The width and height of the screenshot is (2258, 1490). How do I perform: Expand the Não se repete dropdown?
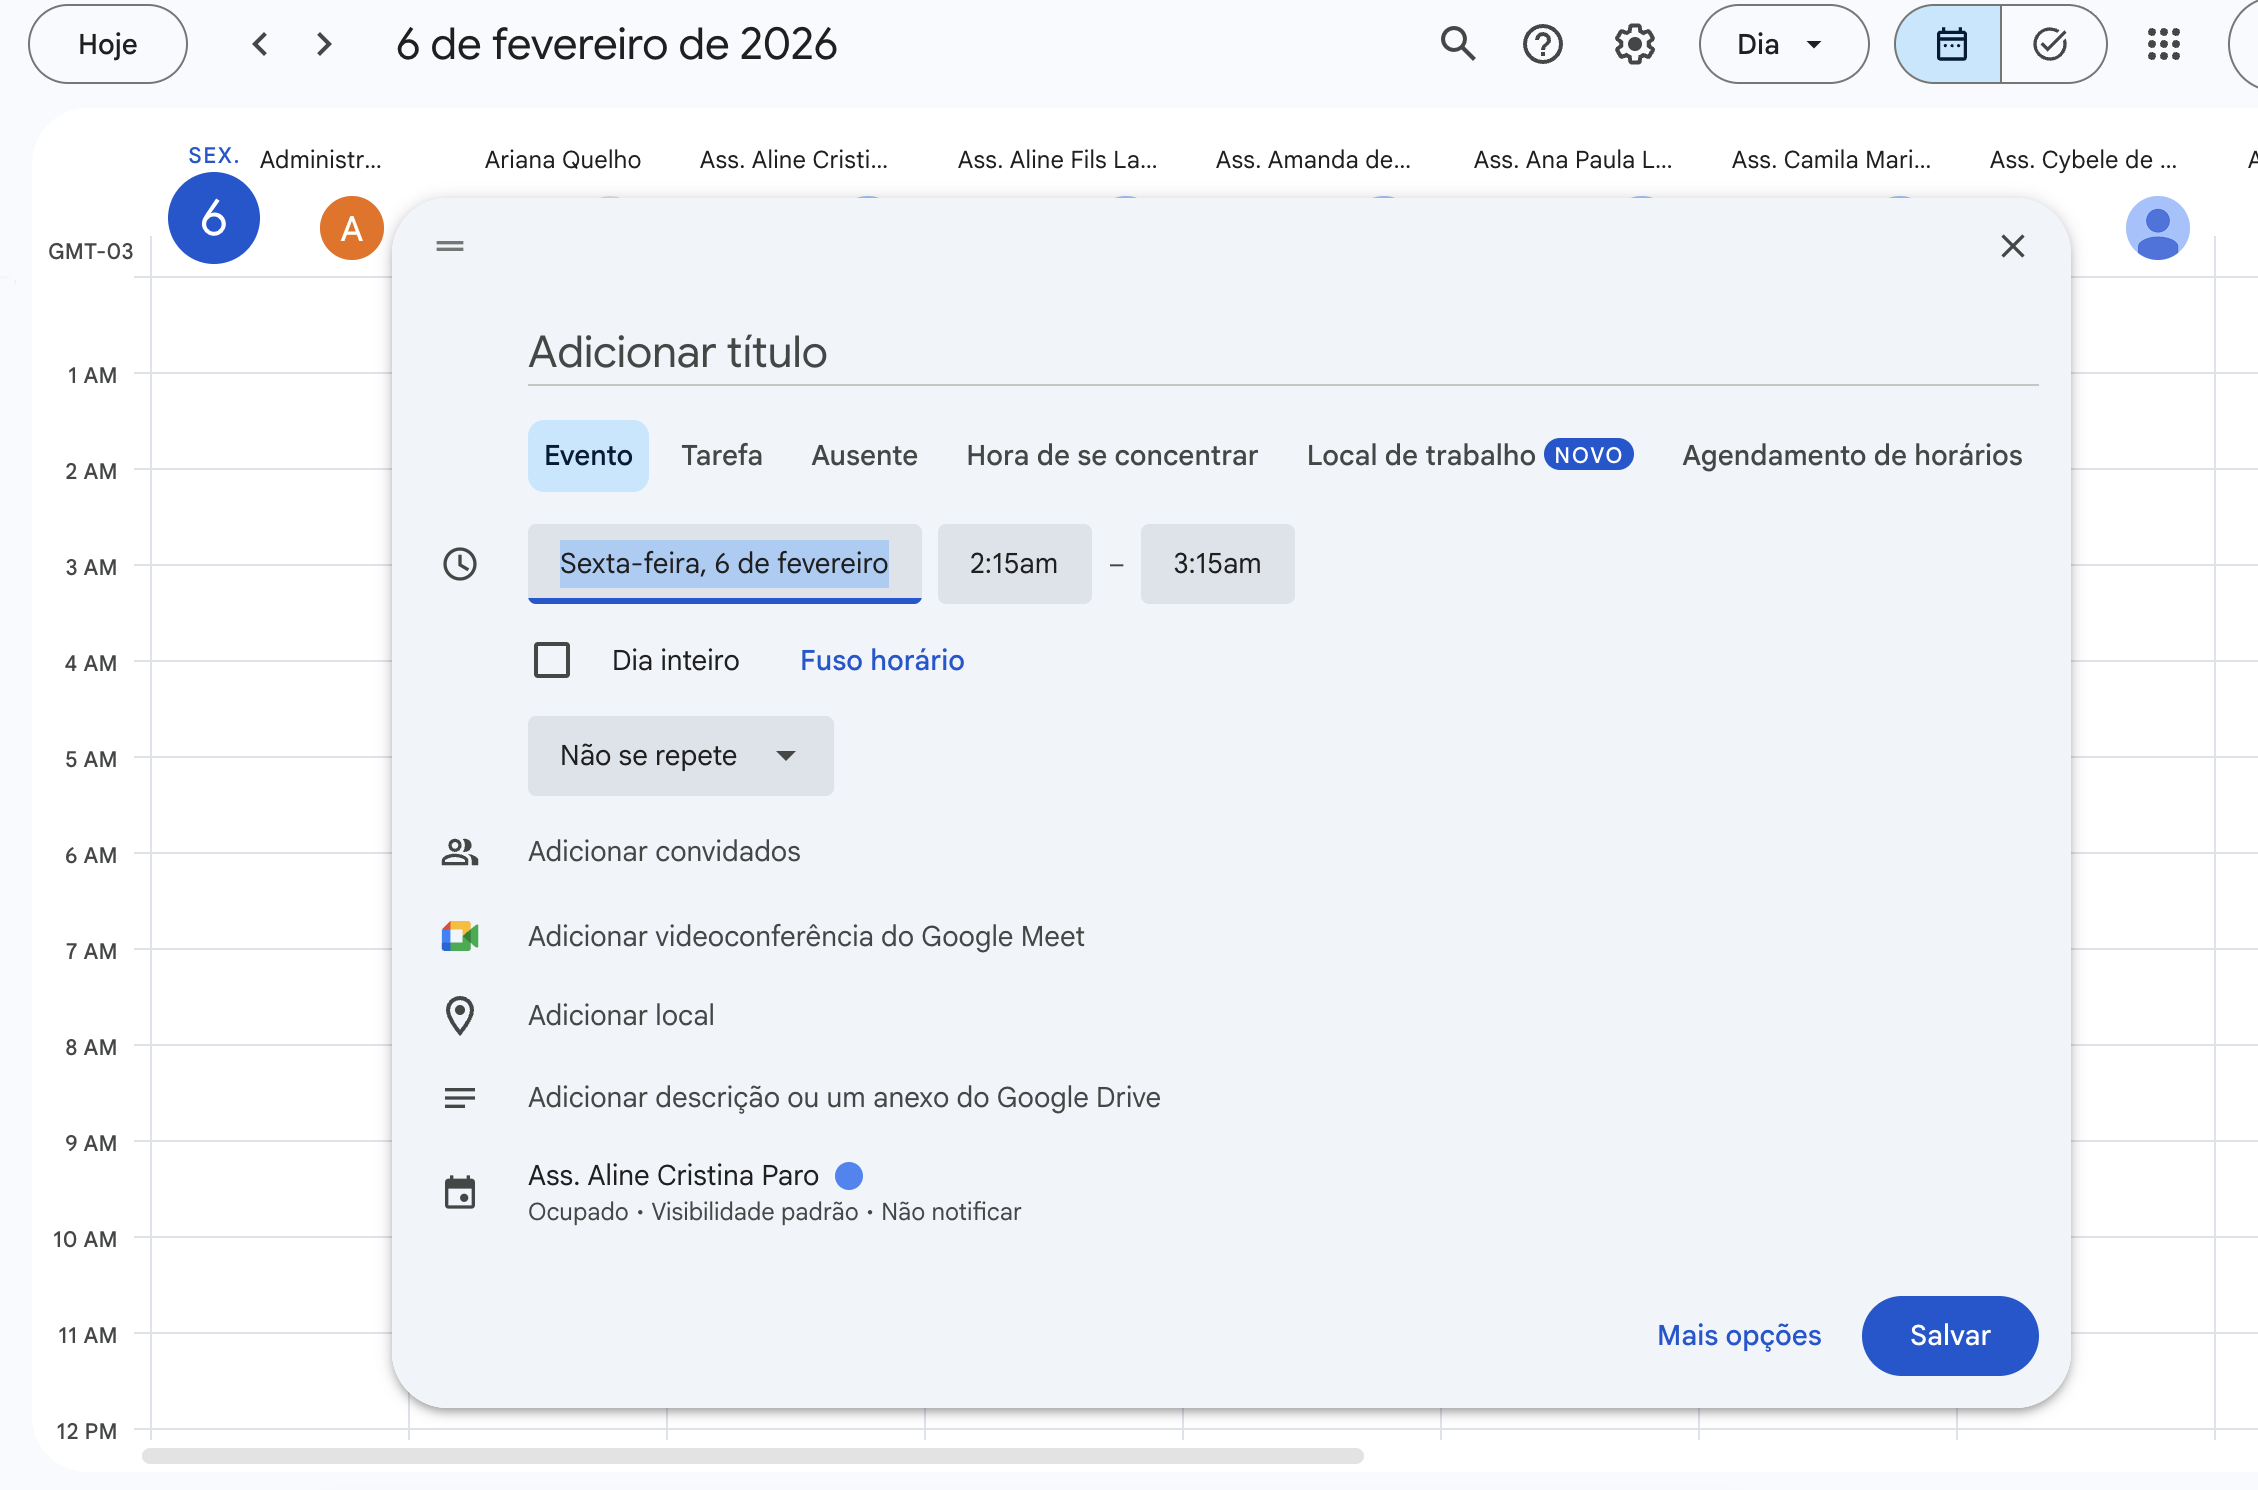[x=680, y=756]
